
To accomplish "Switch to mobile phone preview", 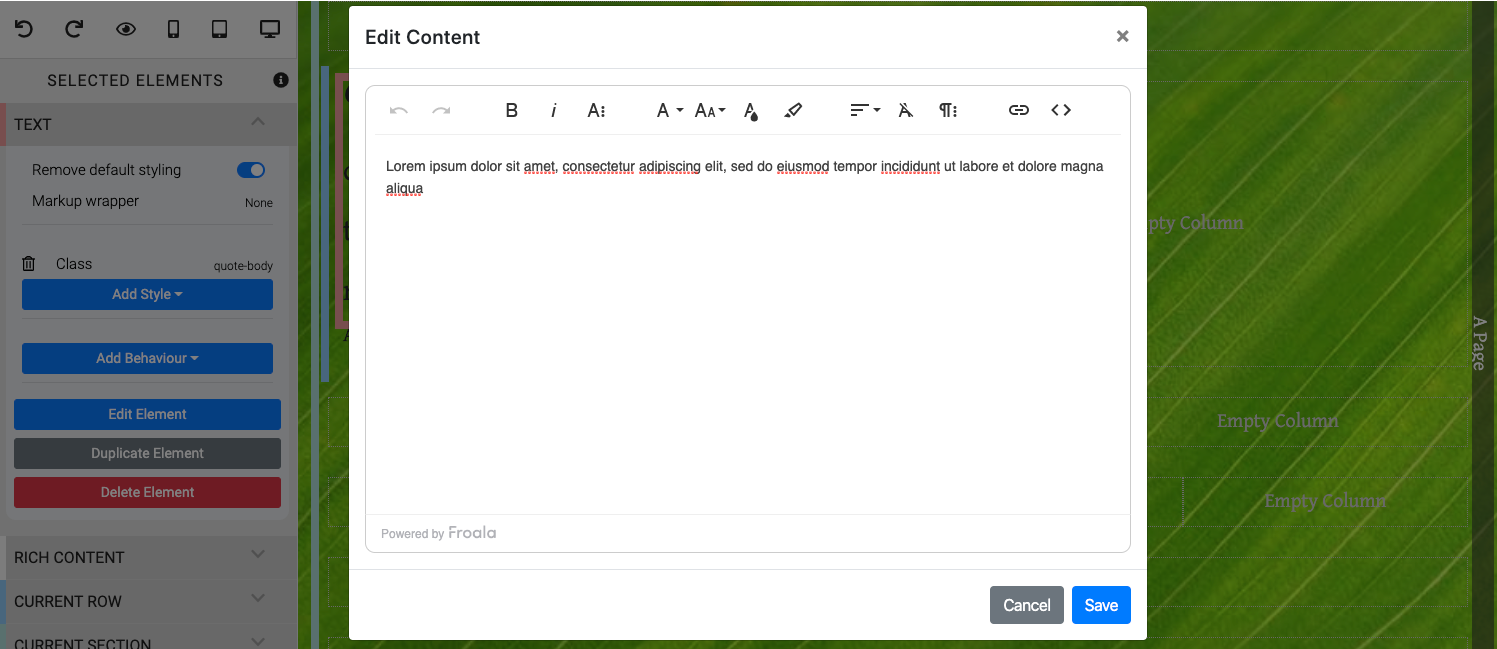I will pos(173,29).
